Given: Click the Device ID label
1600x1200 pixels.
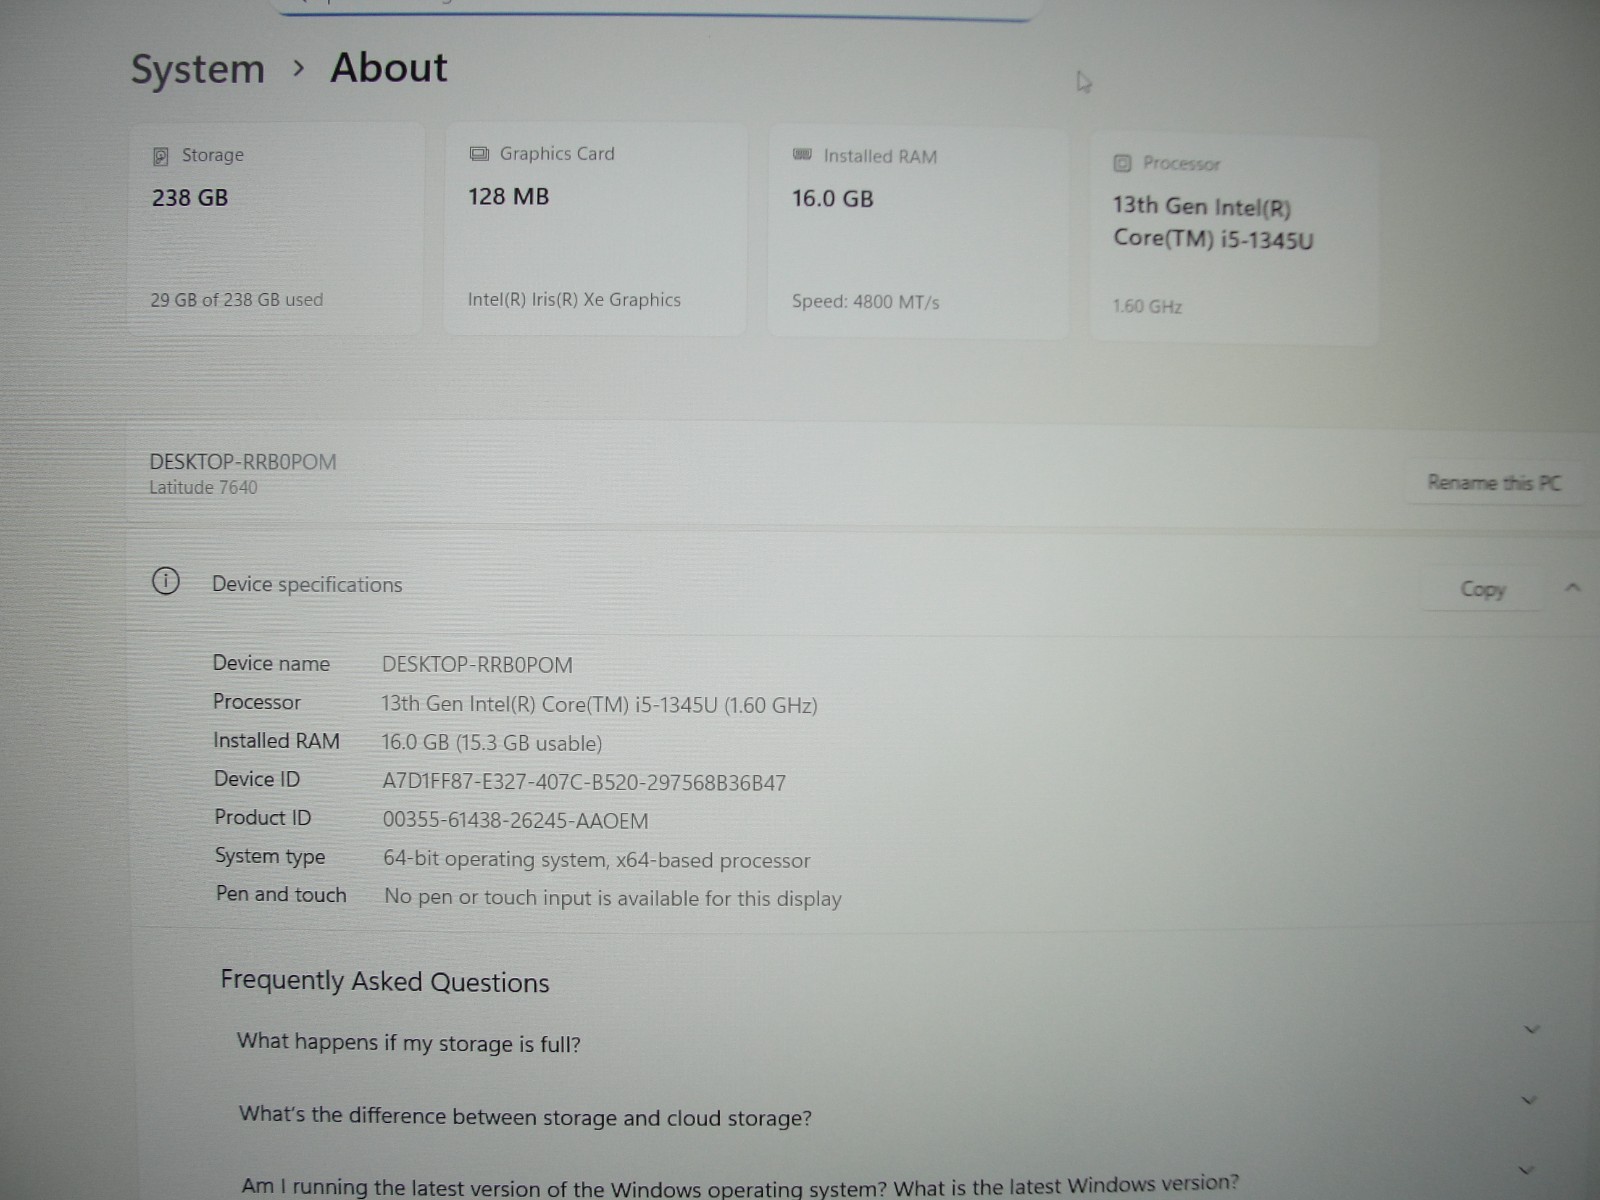Looking at the screenshot, I should [x=257, y=779].
